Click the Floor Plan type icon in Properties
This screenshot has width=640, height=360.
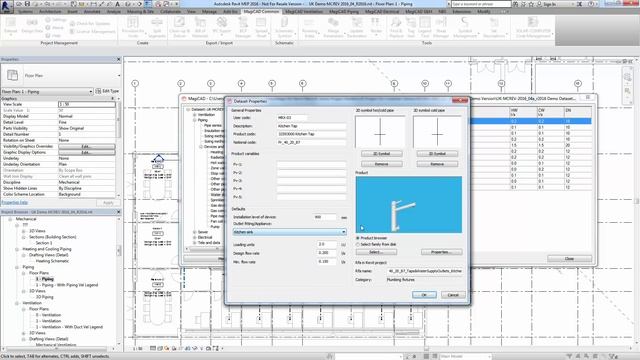tap(13, 75)
